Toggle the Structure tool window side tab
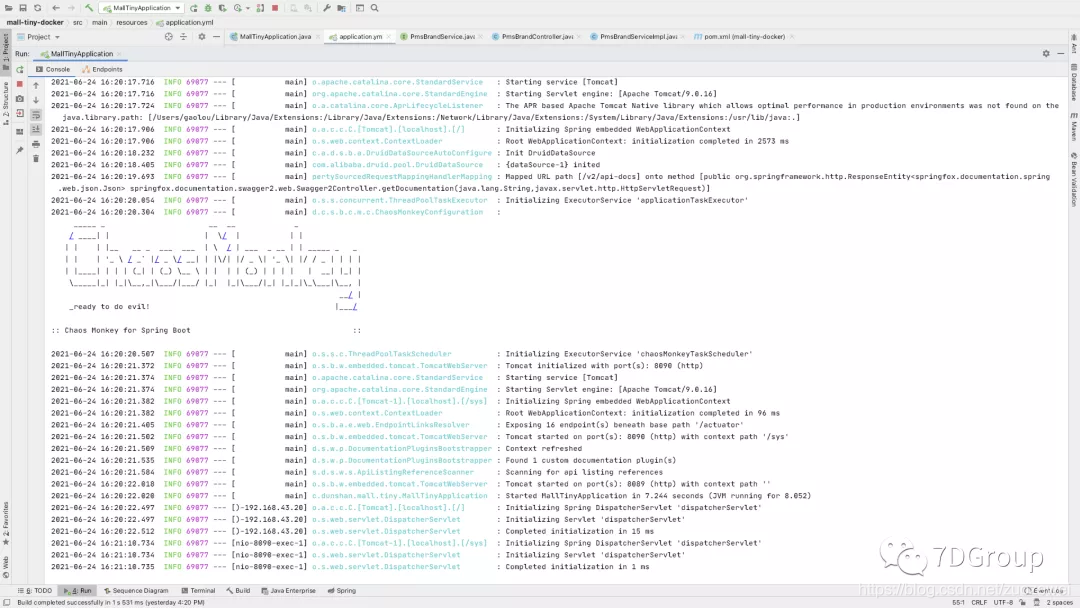The image size is (1080, 608). coord(6,103)
